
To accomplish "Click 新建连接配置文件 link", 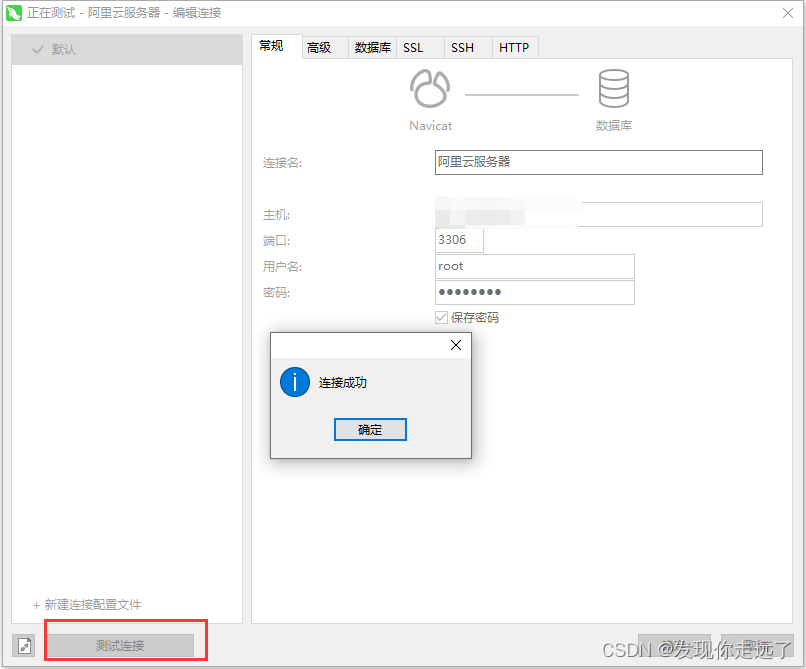I will (87, 605).
